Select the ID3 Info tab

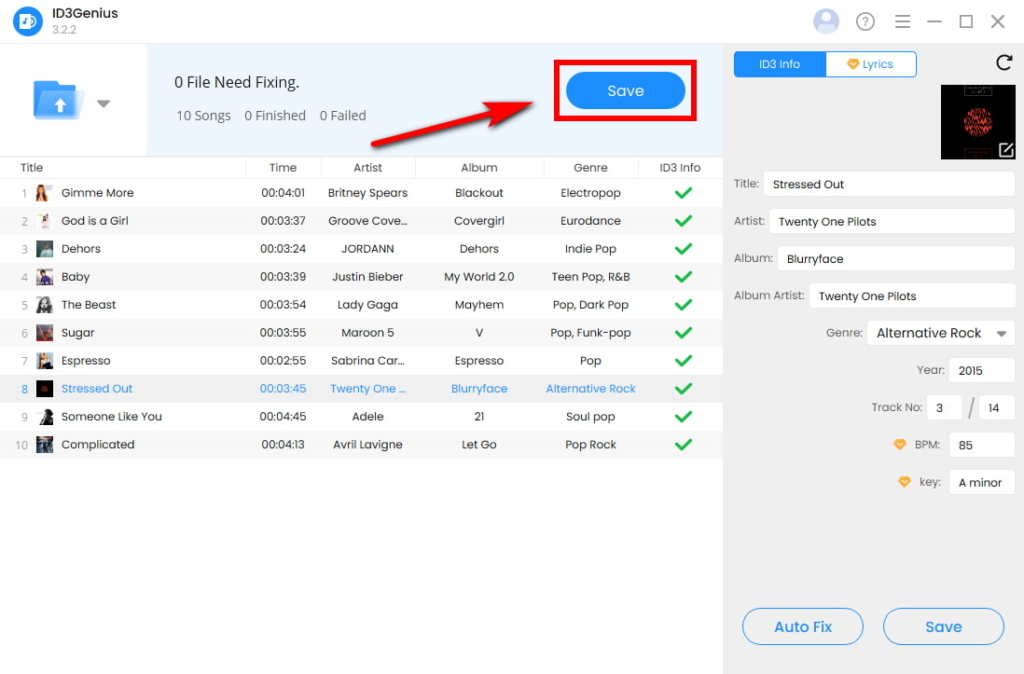[x=779, y=63]
